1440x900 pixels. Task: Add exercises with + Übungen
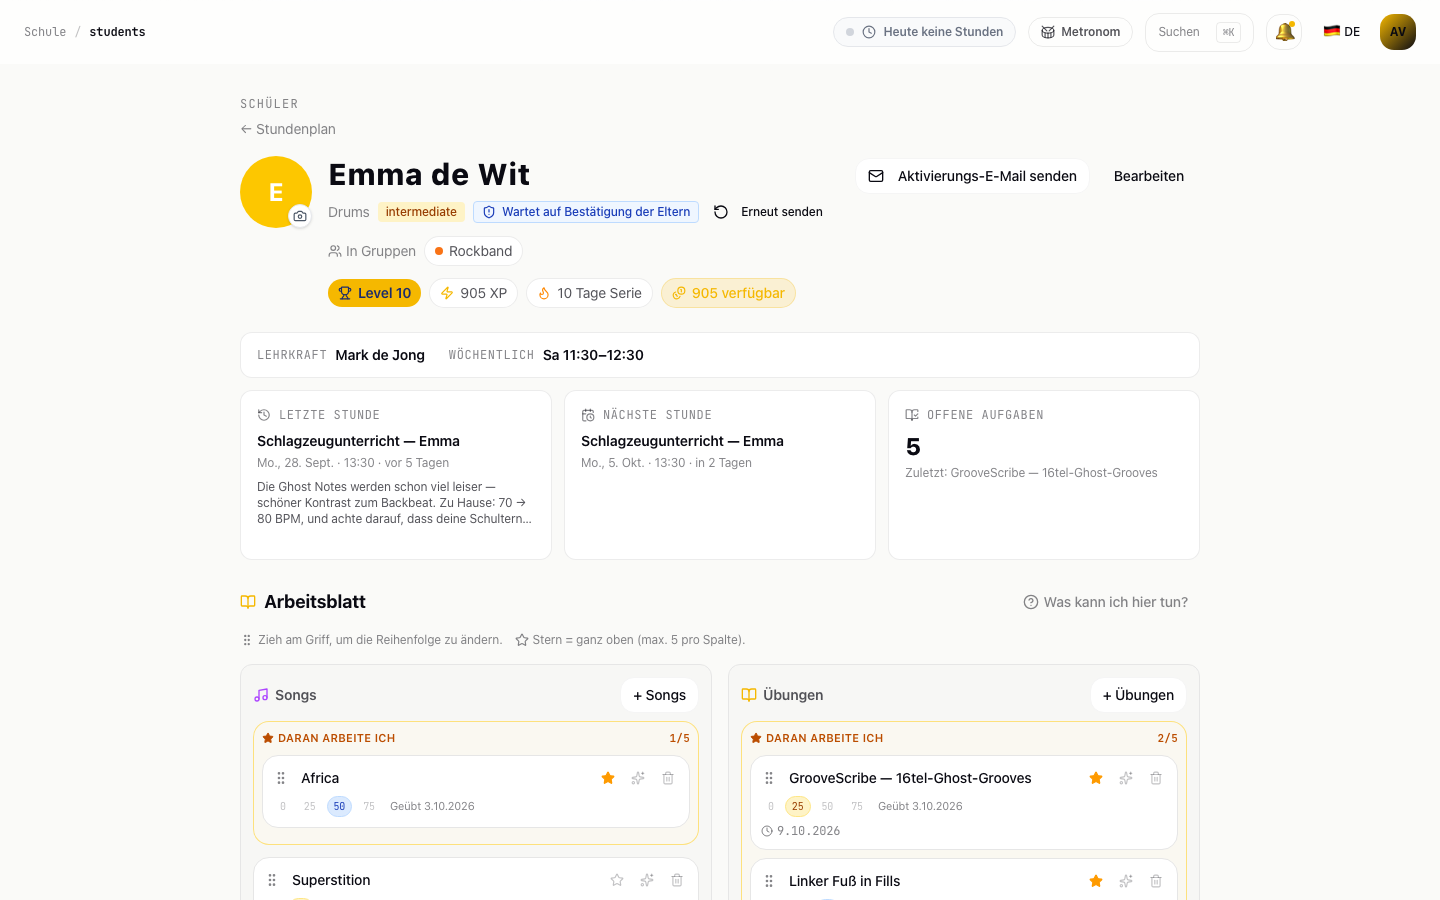coord(1138,695)
